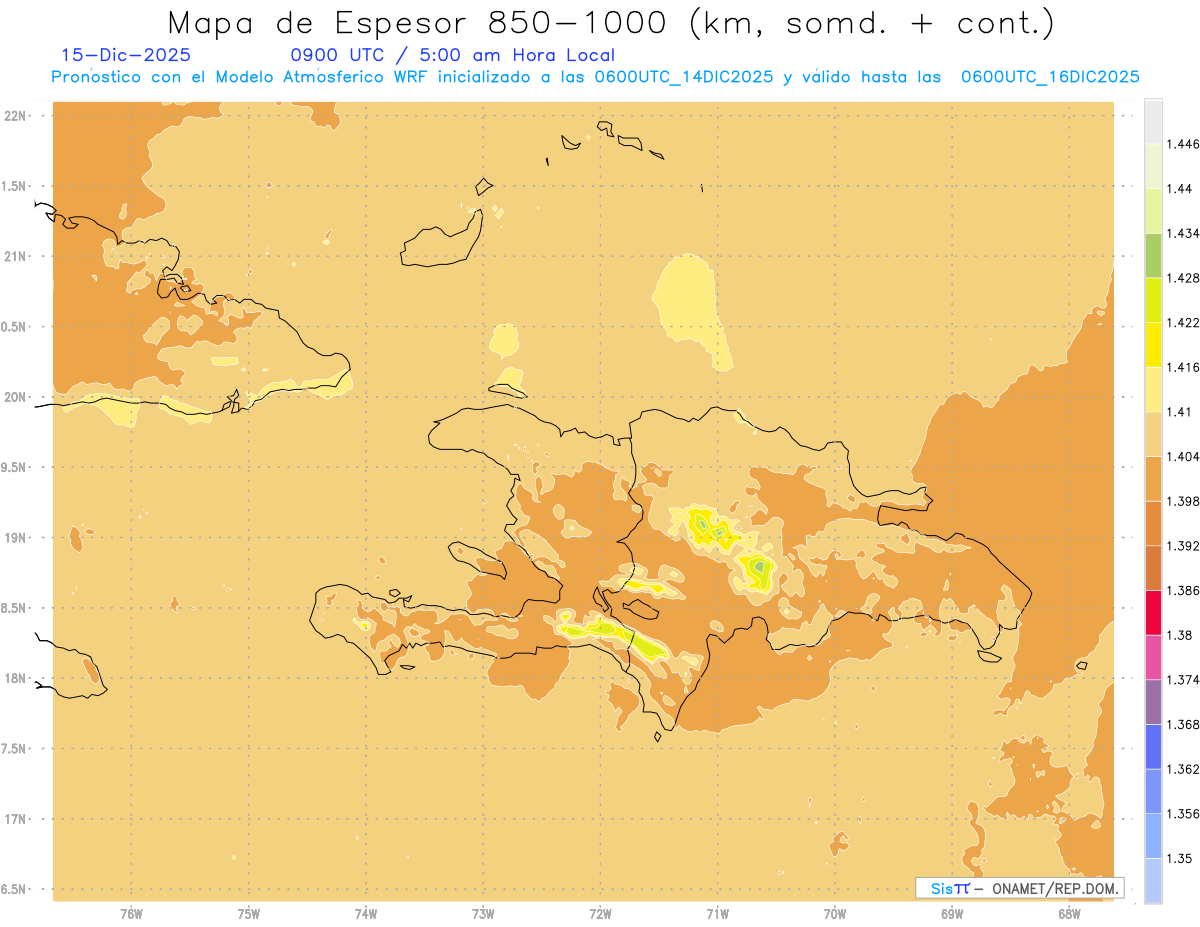Viewport: 1200px width, 927px height.
Task: Click the legend value '1.398'
Action: pos(1185,501)
